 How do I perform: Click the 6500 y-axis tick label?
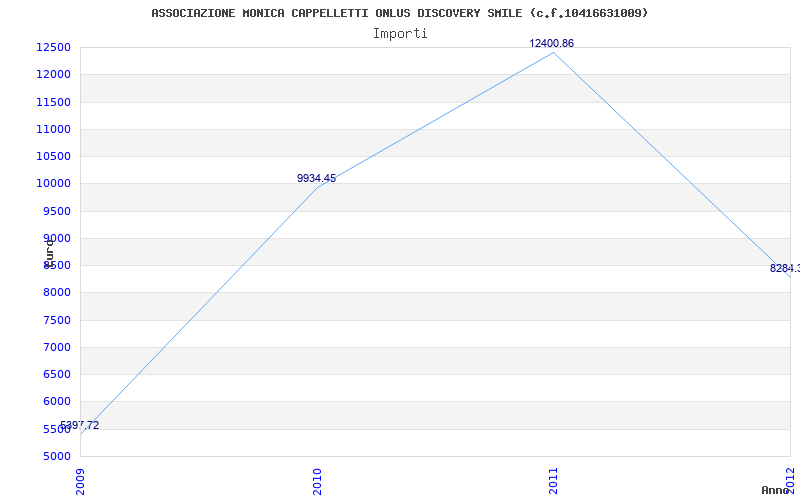pos(57,374)
